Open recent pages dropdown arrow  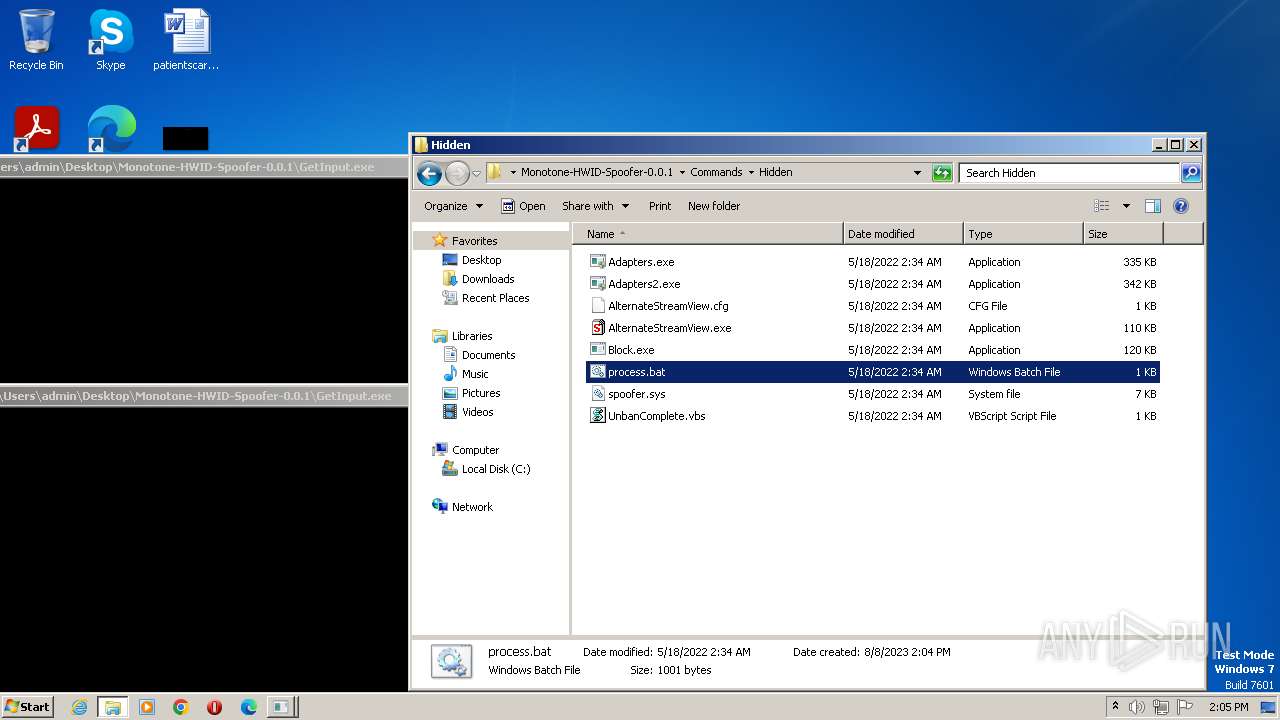click(476, 173)
